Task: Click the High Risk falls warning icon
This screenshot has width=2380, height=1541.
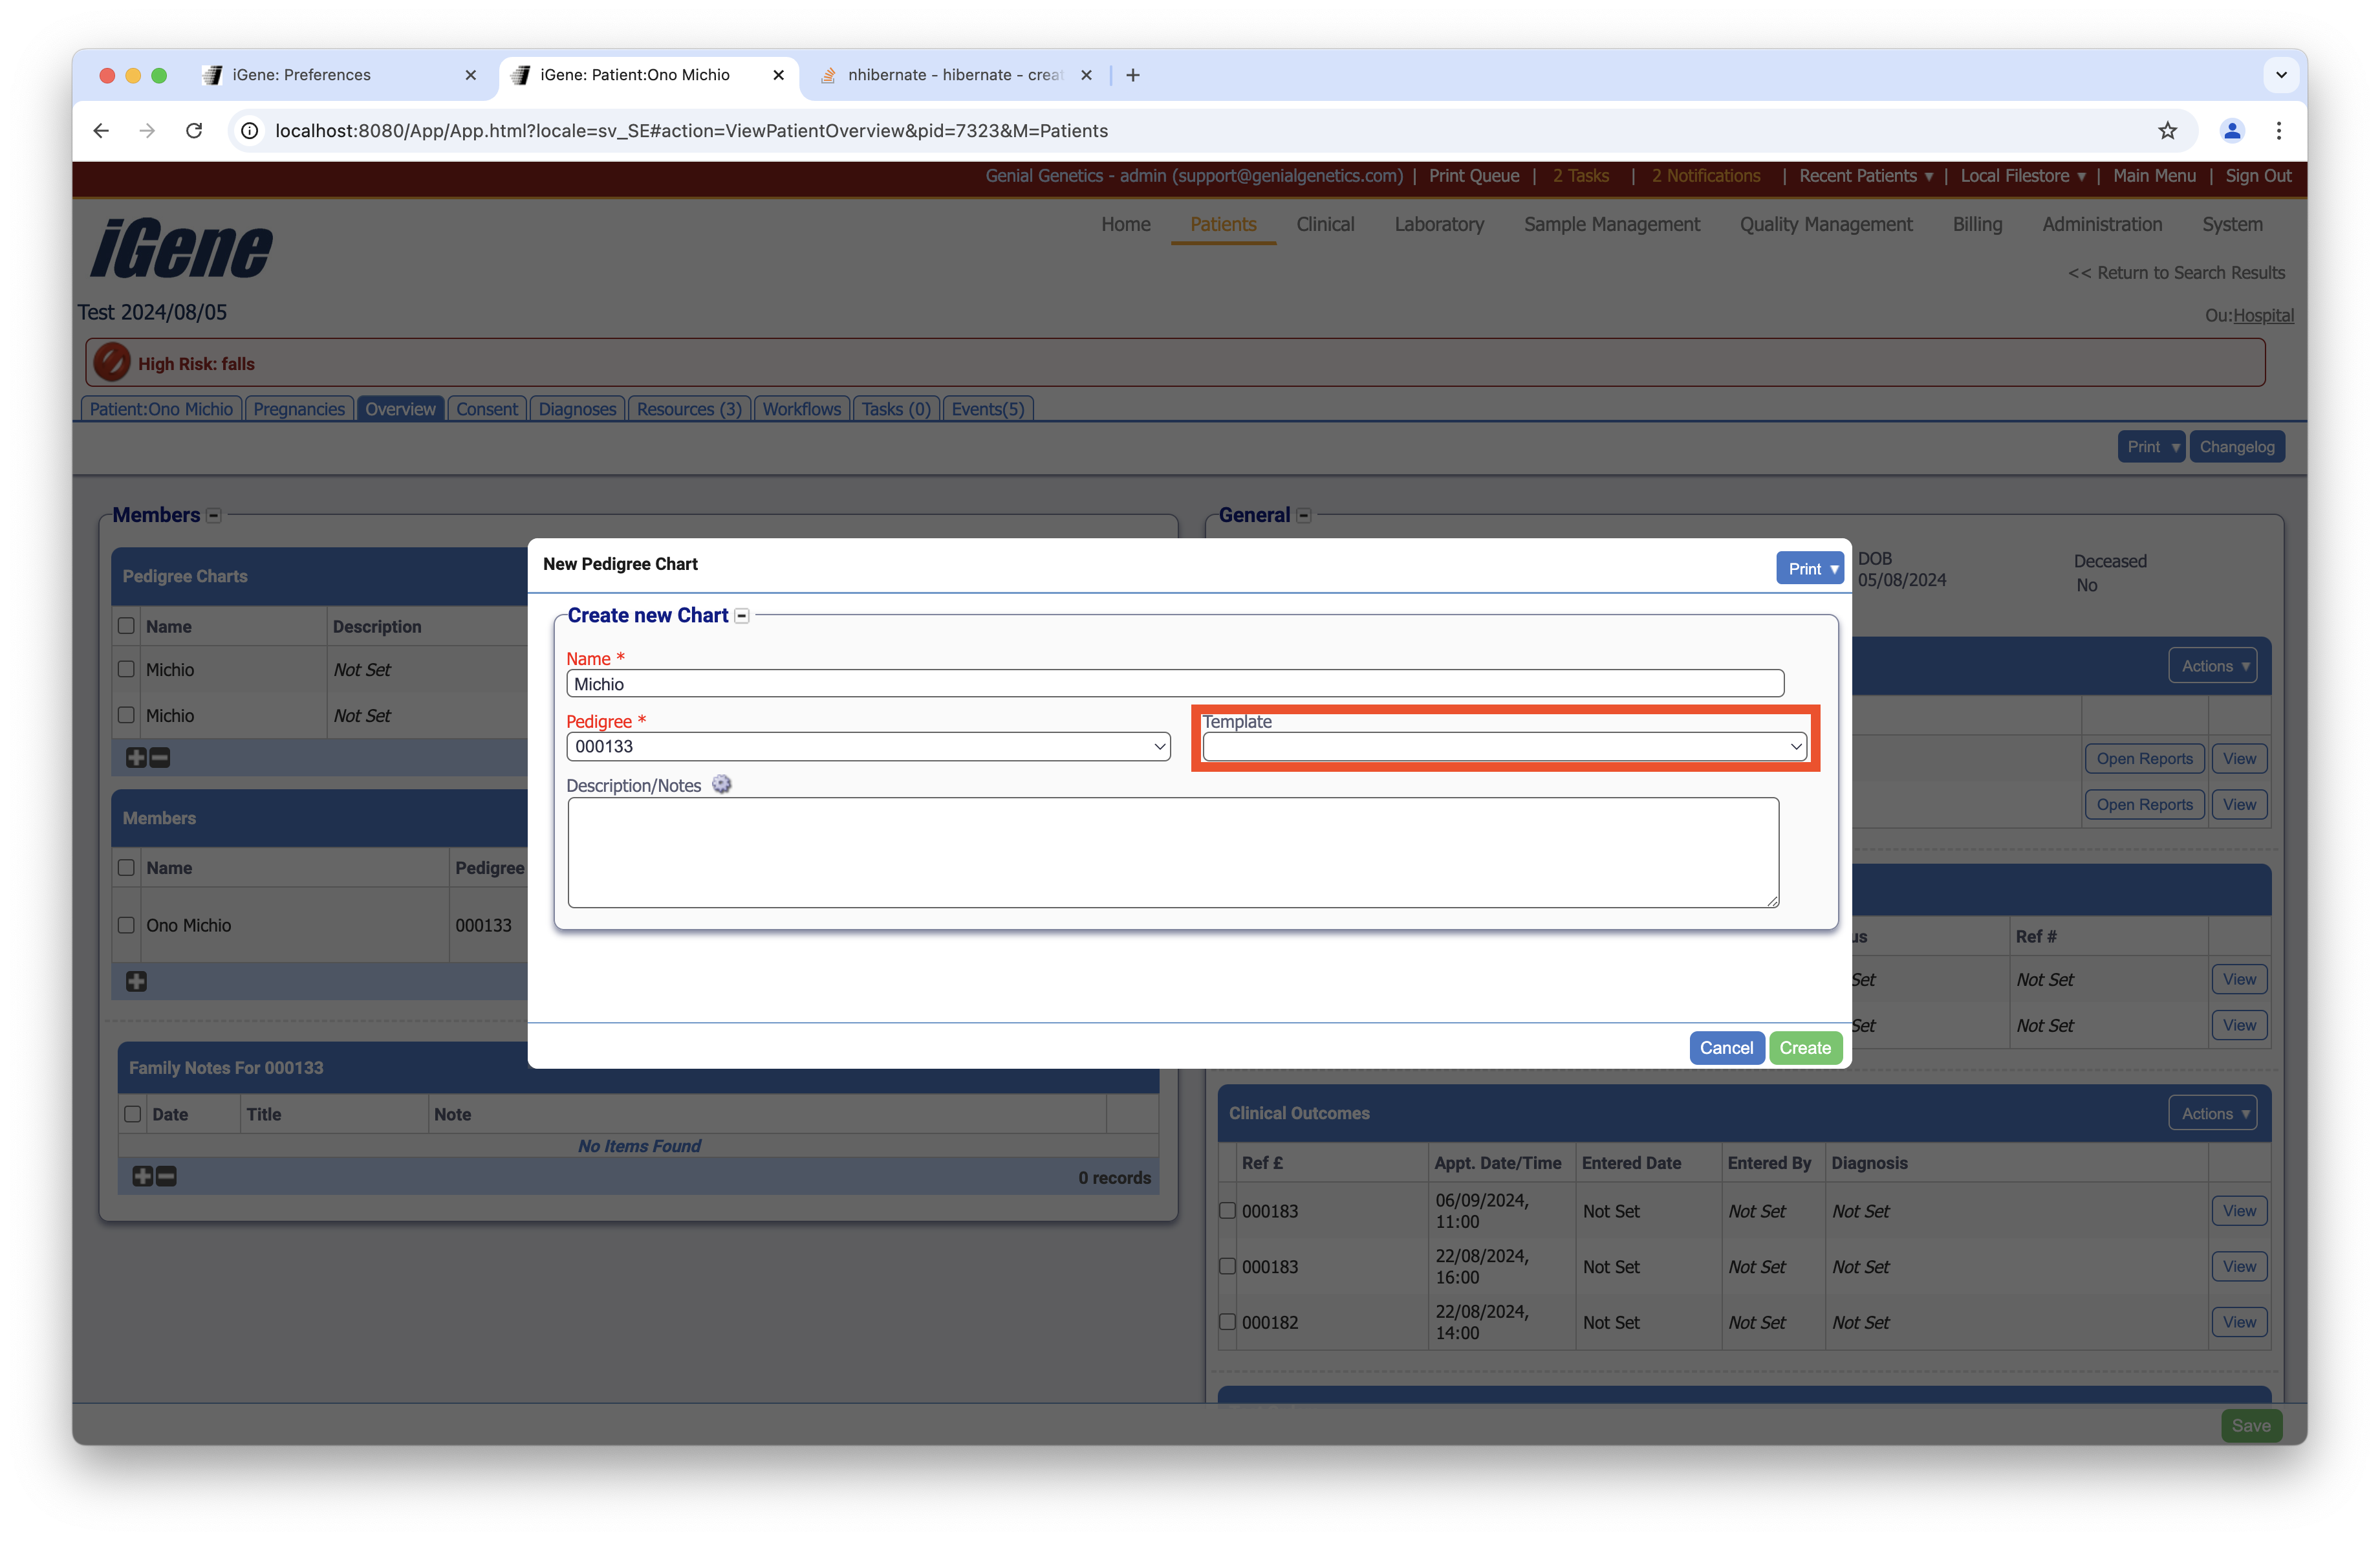Action: 112,363
